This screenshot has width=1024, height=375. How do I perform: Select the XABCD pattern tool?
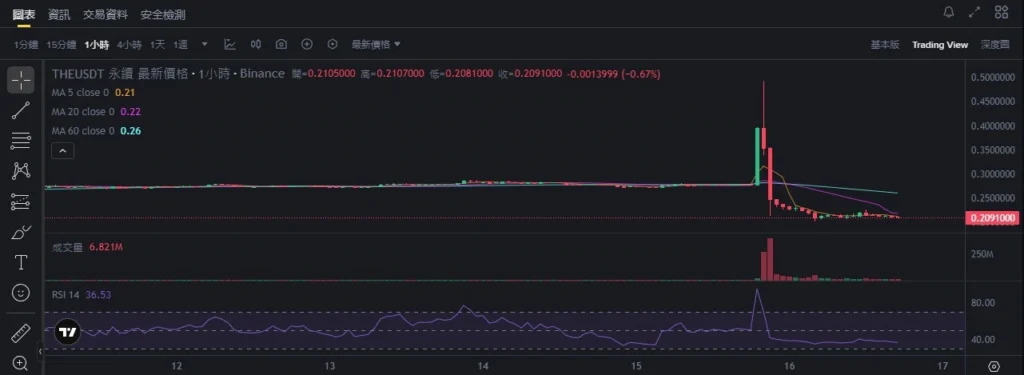[21, 171]
